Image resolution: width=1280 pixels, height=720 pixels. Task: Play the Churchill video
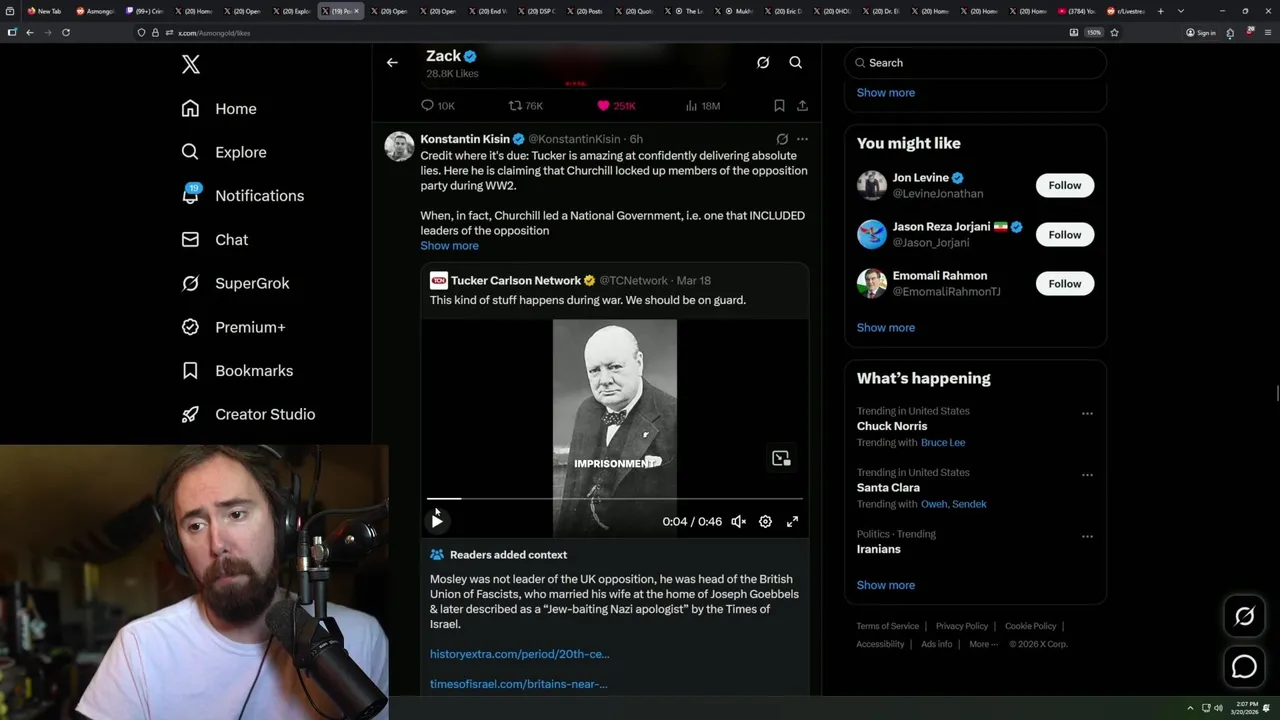coord(437,521)
